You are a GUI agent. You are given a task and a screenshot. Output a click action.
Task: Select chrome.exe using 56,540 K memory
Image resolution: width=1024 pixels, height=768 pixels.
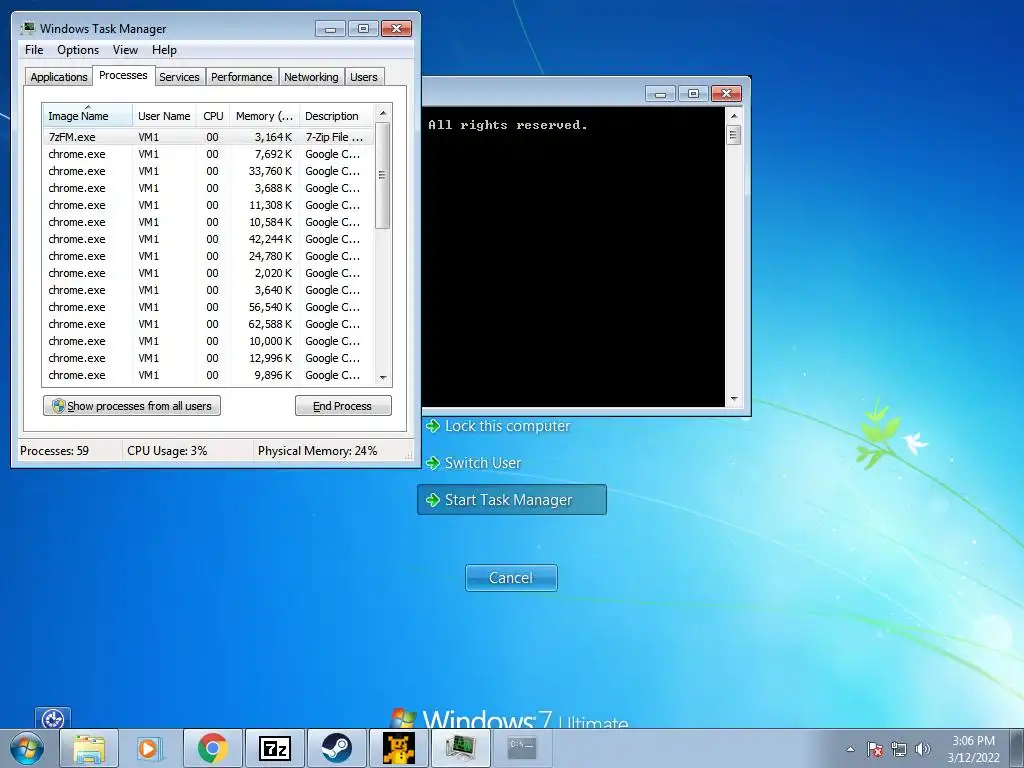click(x=208, y=307)
